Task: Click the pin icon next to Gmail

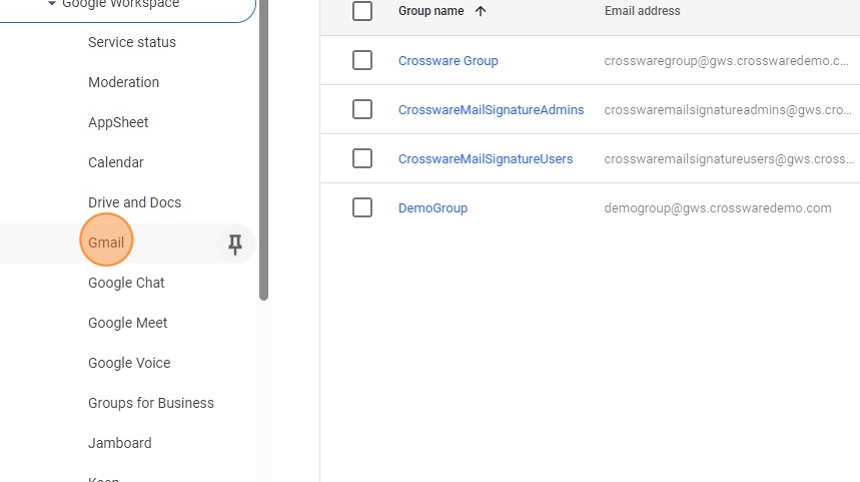Action: (x=235, y=244)
